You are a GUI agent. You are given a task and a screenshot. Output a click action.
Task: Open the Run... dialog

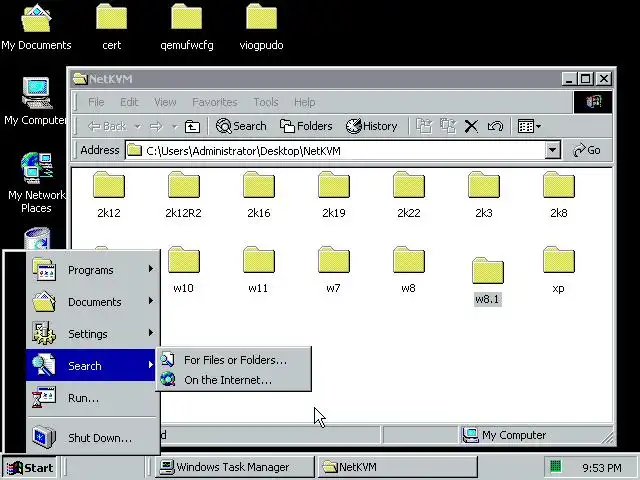tap(91, 398)
